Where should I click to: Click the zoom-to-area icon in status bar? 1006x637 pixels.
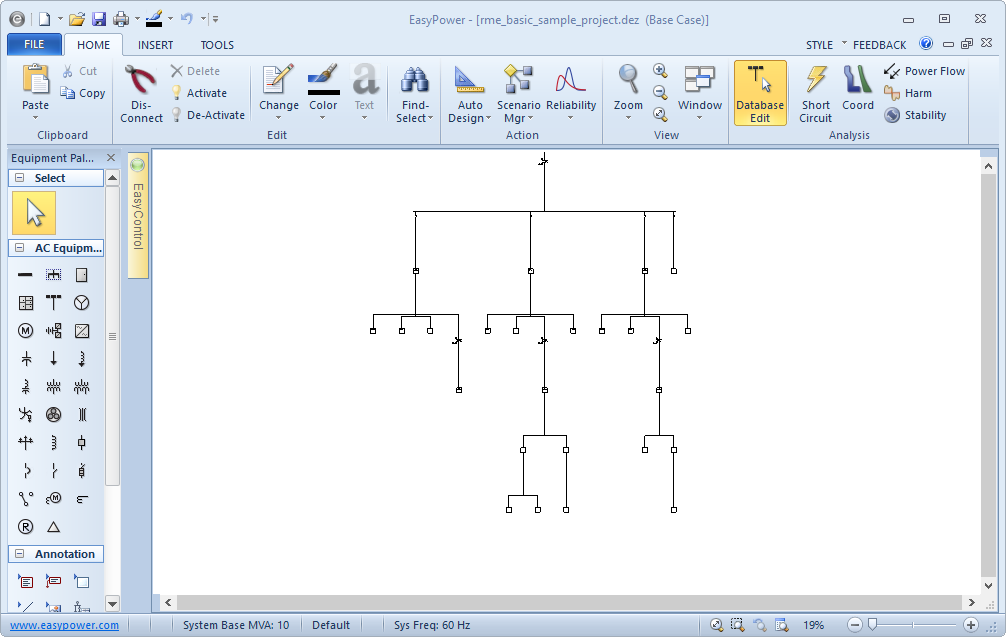tap(737, 625)
